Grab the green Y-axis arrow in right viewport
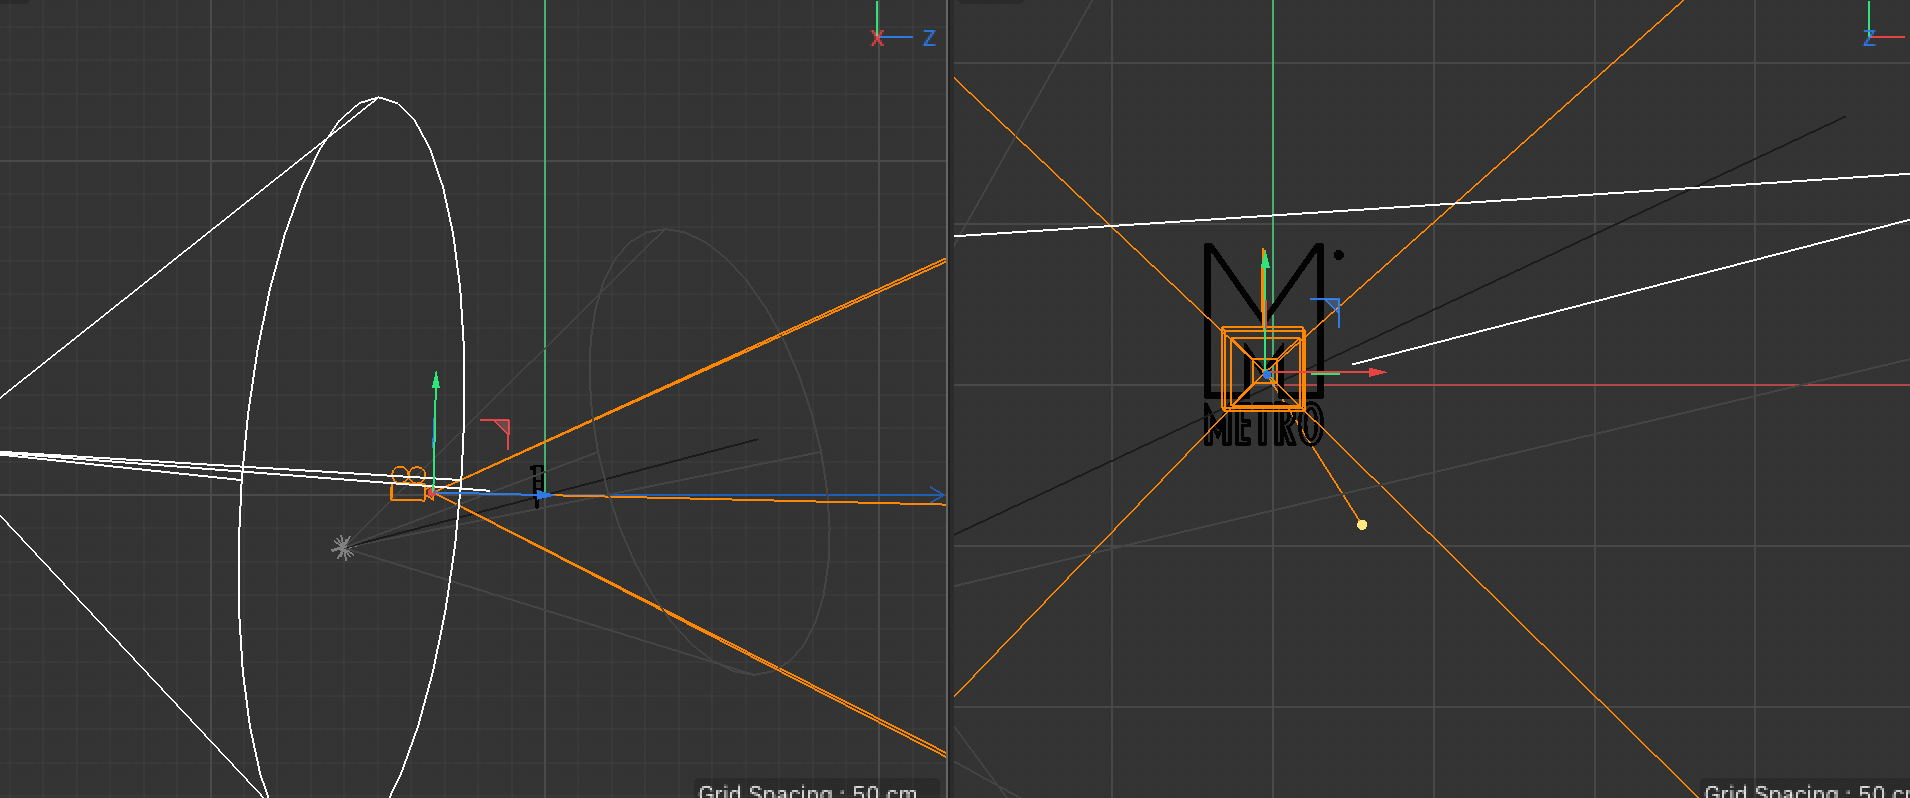This screenshot has width=1910, height=798. [x=1265, y=260]
